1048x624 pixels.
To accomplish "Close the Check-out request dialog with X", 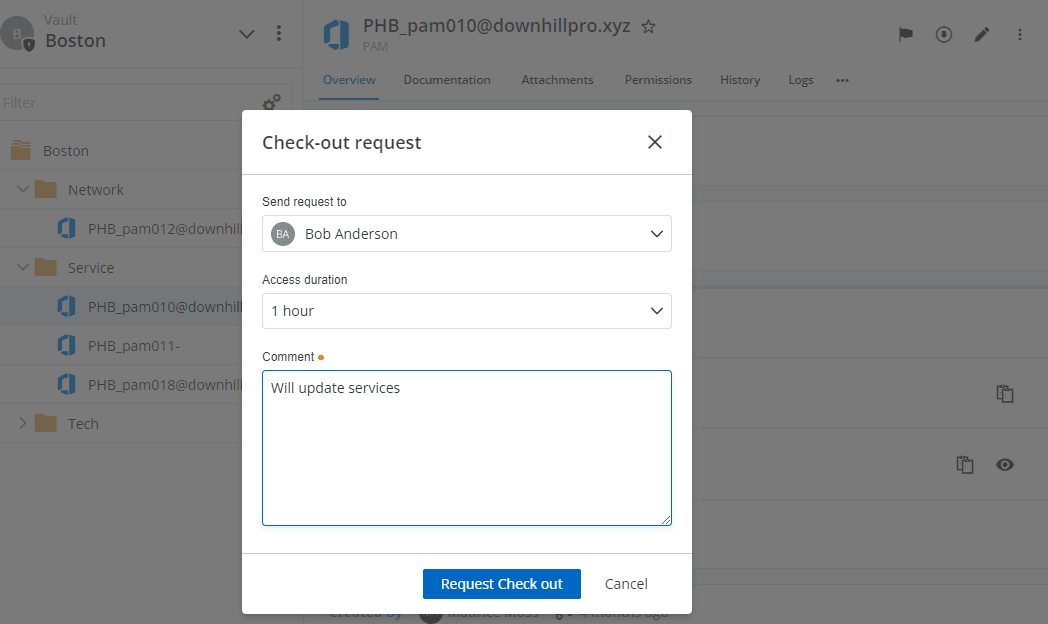I will [x=655, y=142].
